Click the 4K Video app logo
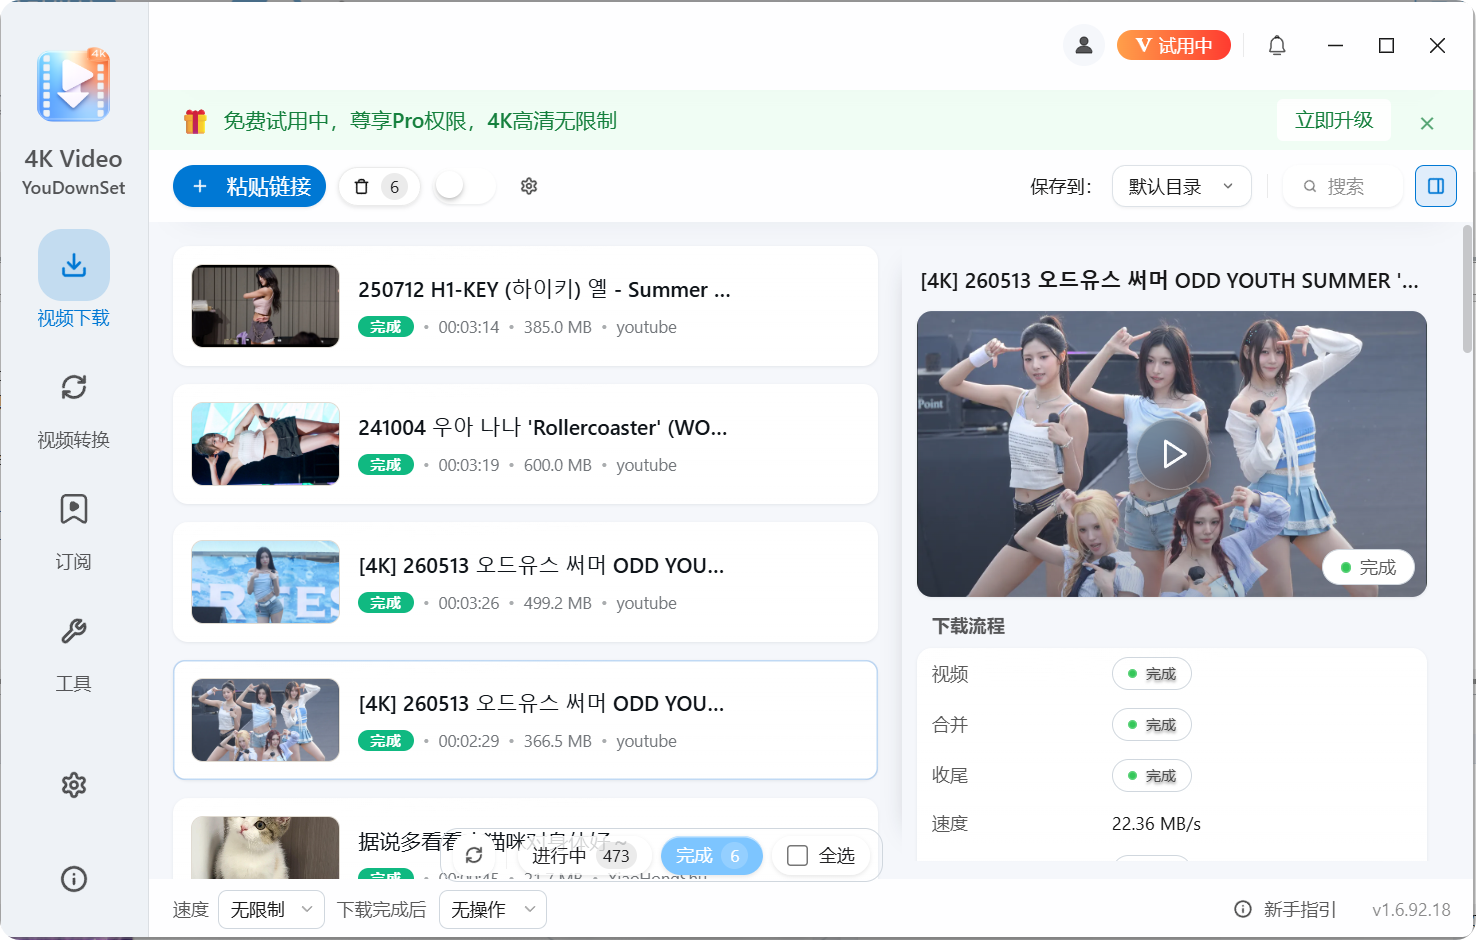Image resolution: width=1476 pixels, height=940 pixels. pyautogui.click(x=74, y=86)
